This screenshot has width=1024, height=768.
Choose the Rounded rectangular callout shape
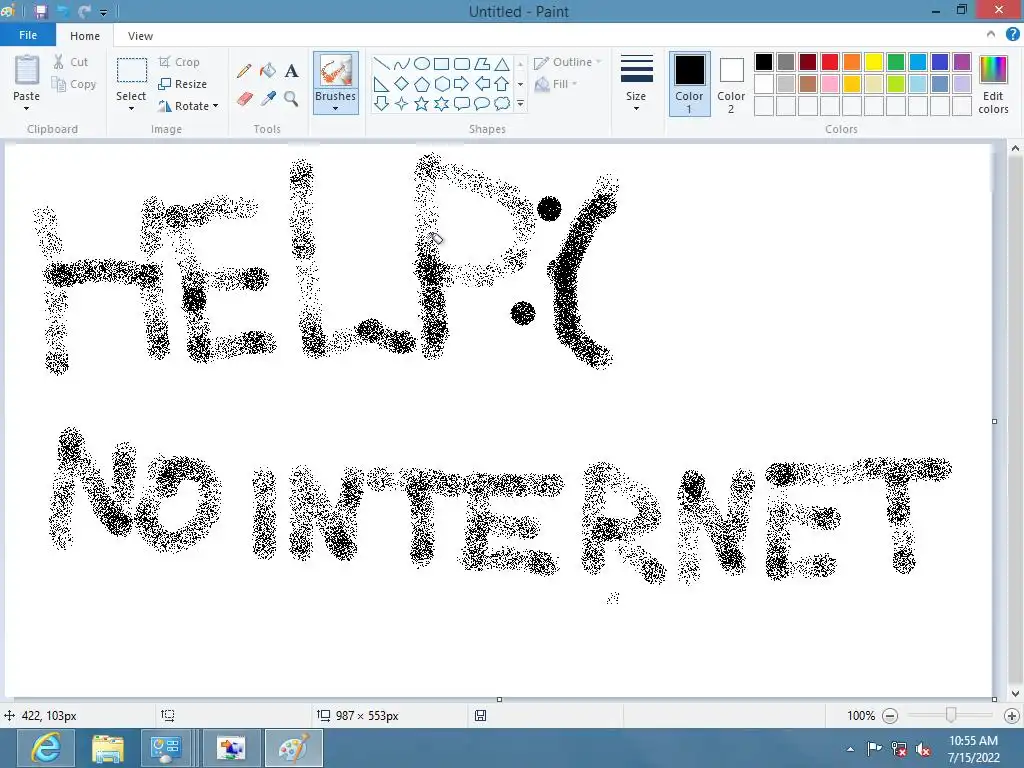(x=462, y=103)
